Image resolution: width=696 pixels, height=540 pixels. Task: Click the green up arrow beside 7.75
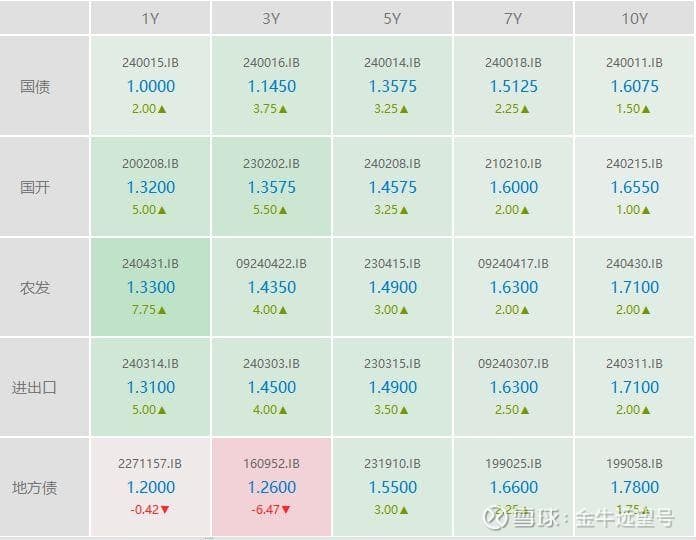pyautogui.click(x=162, y=310)
